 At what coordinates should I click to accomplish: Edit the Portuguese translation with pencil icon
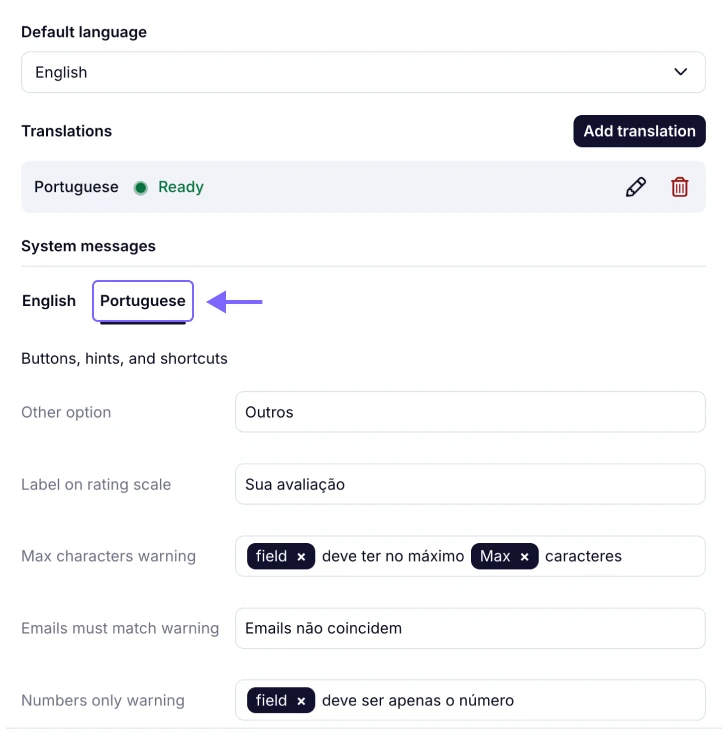pyautogui.click(x=635, y=187)
